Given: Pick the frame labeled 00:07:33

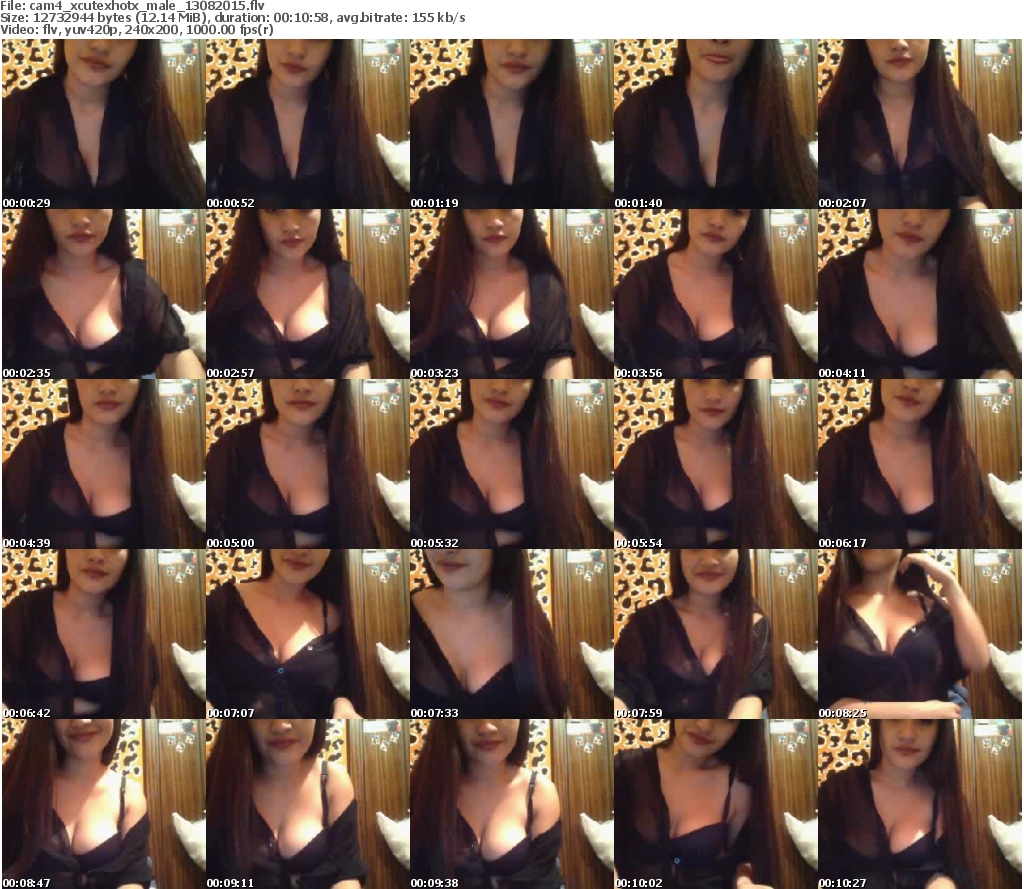Looking at the screenshot, I should point(511,634).
